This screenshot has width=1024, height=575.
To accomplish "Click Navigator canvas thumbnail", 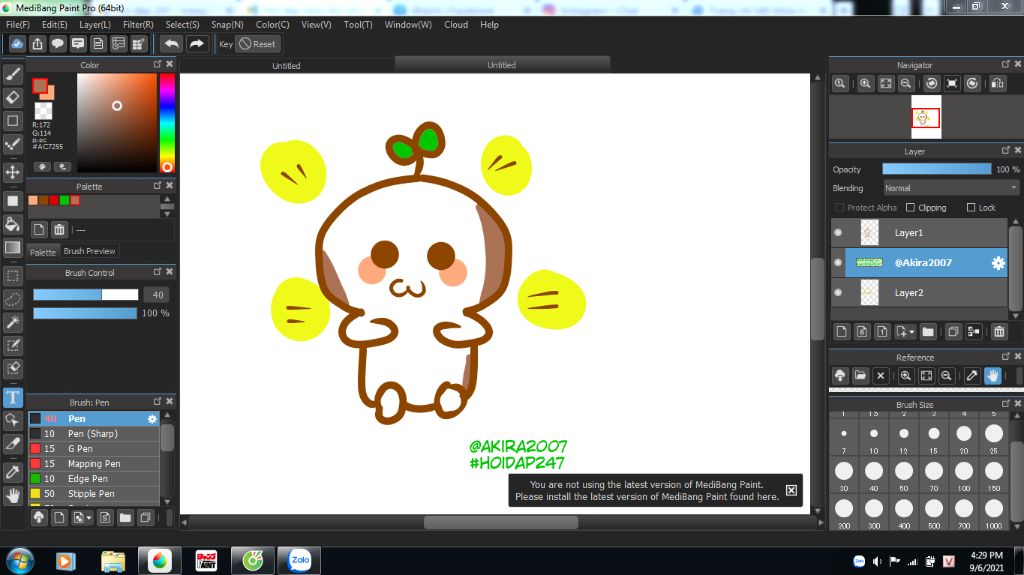I will tap(926, 117).
